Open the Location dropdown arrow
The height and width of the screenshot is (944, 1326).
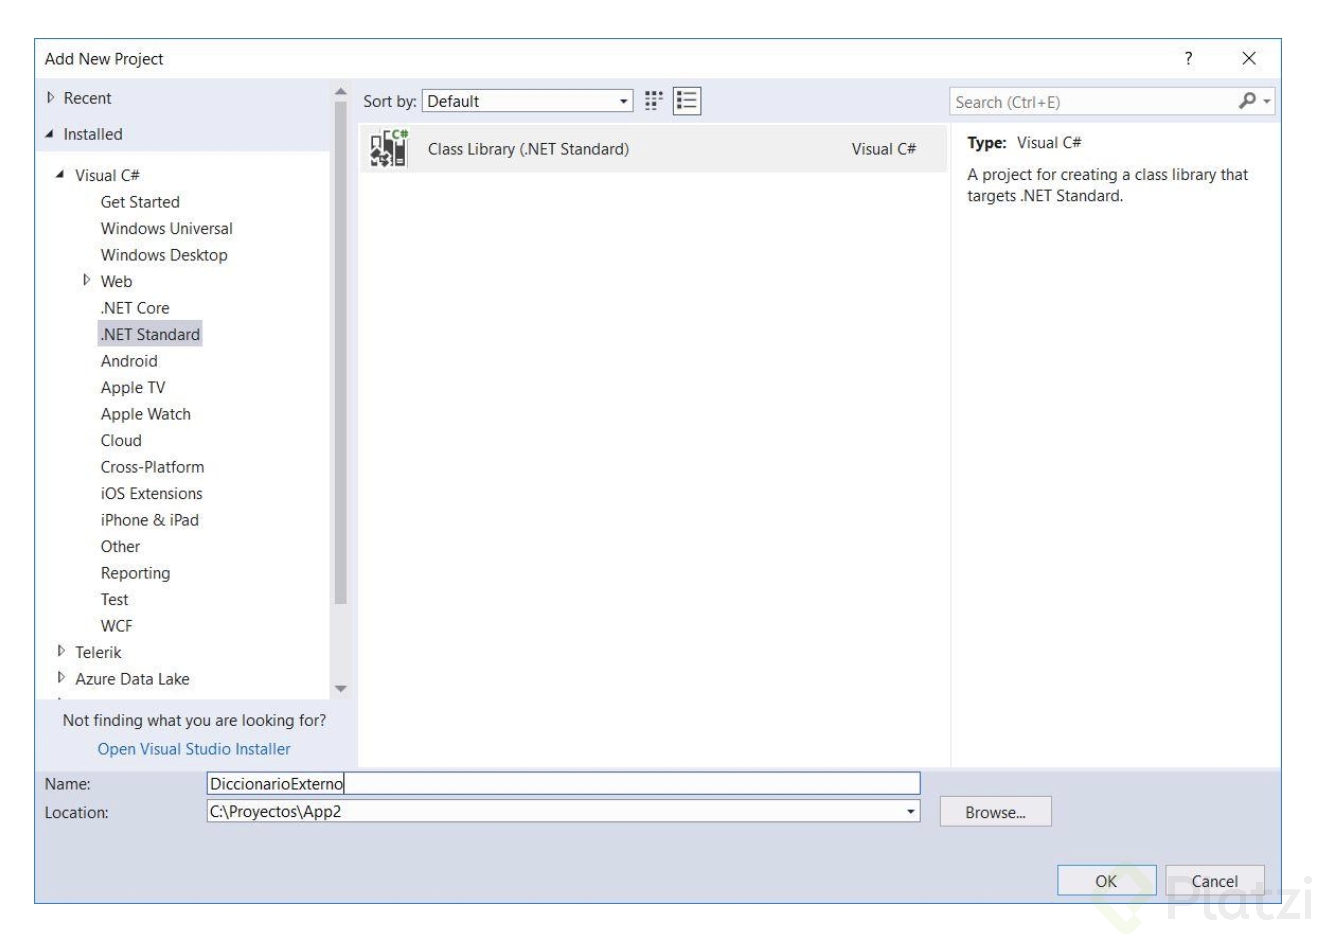point(911,812)
